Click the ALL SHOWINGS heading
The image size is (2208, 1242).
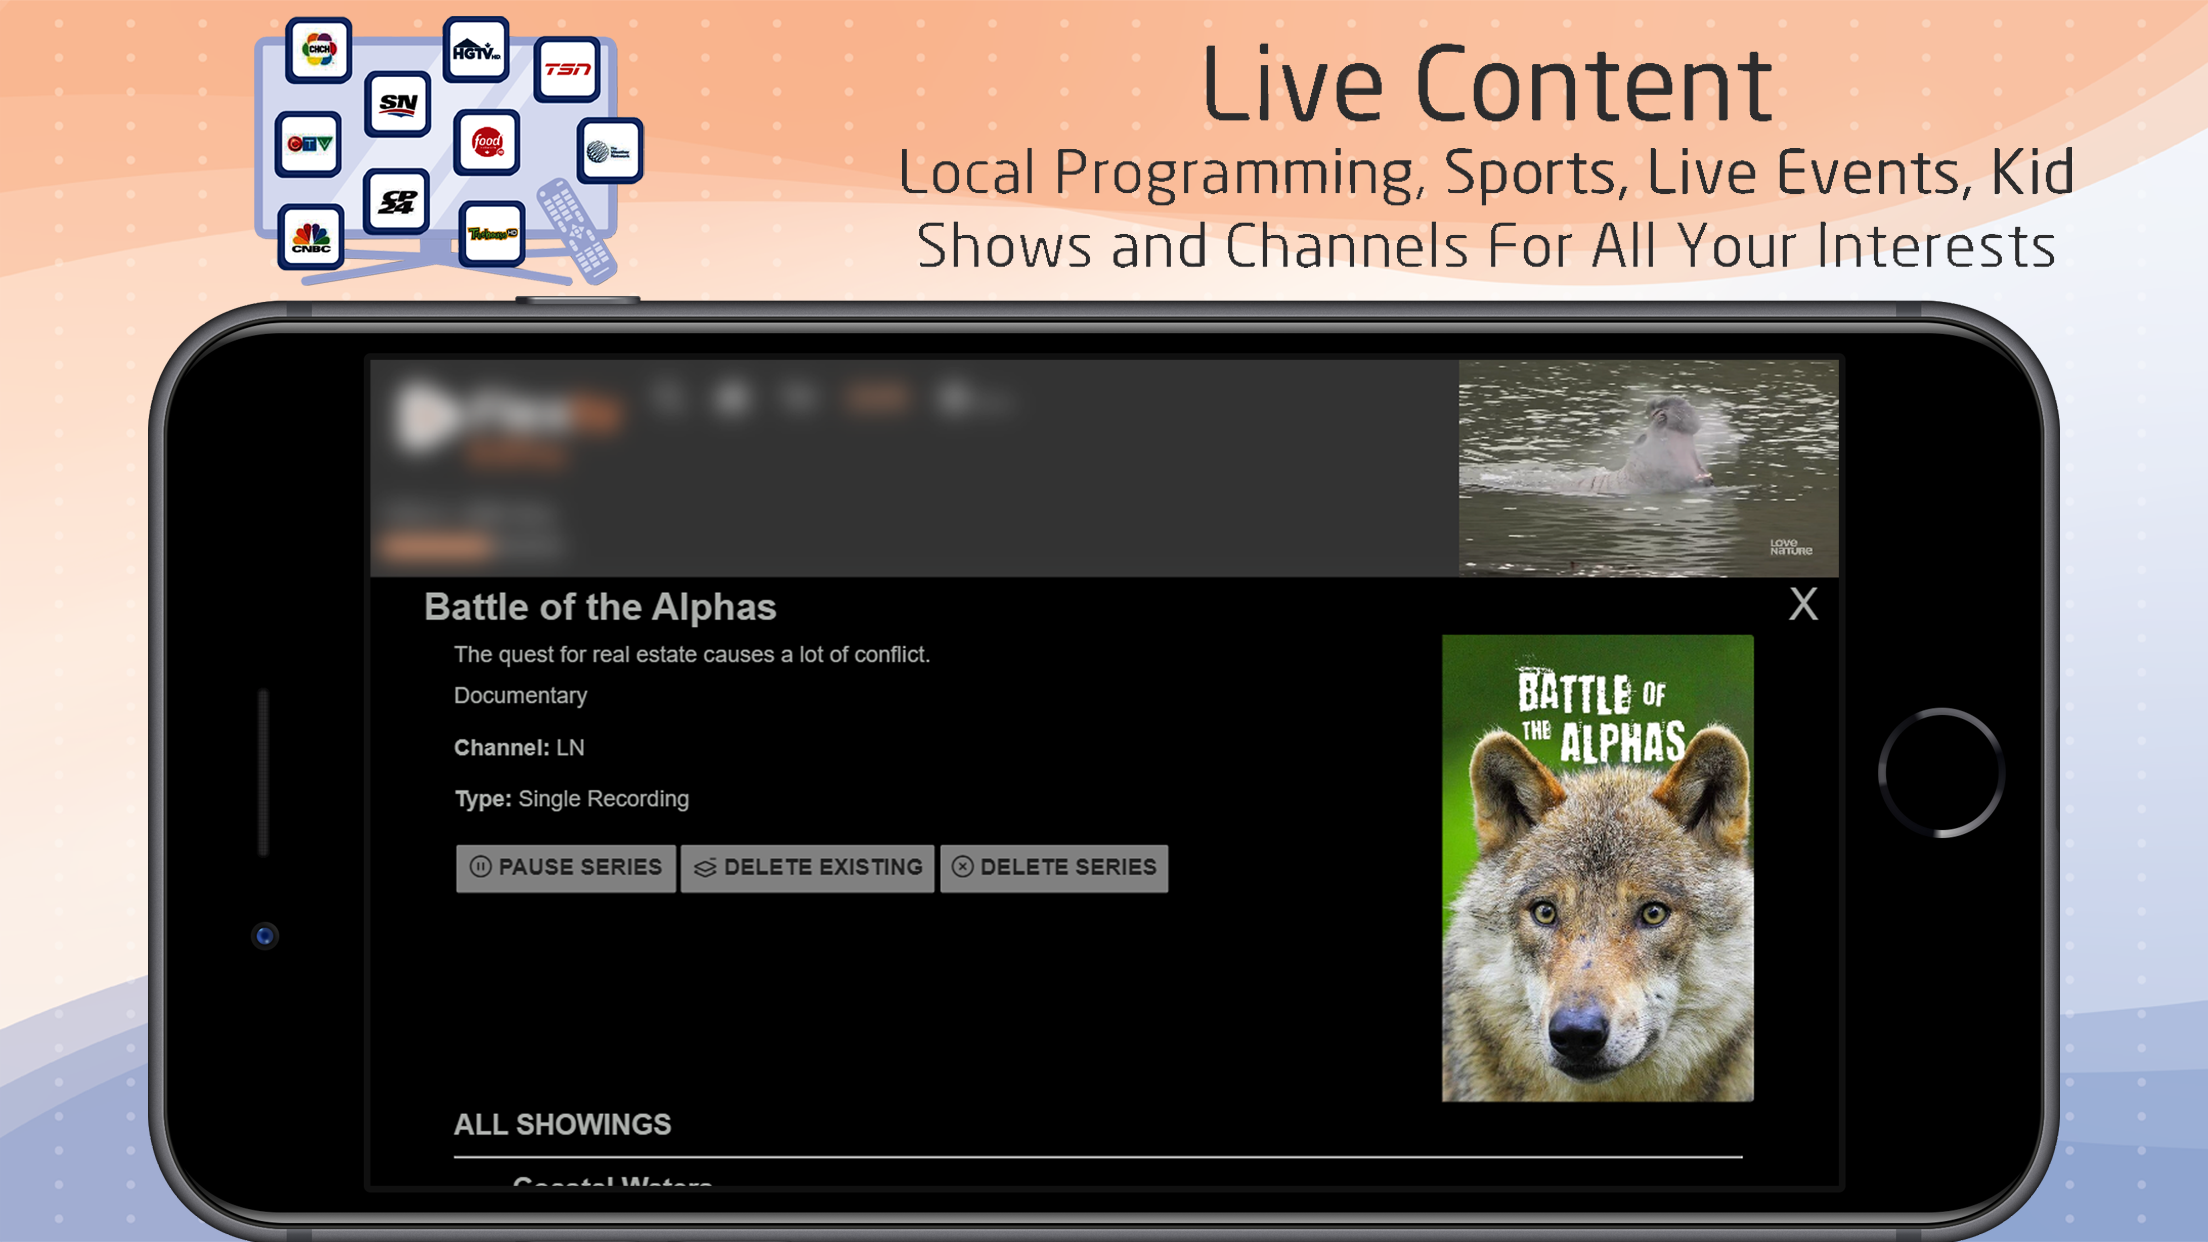[562, 1125]
